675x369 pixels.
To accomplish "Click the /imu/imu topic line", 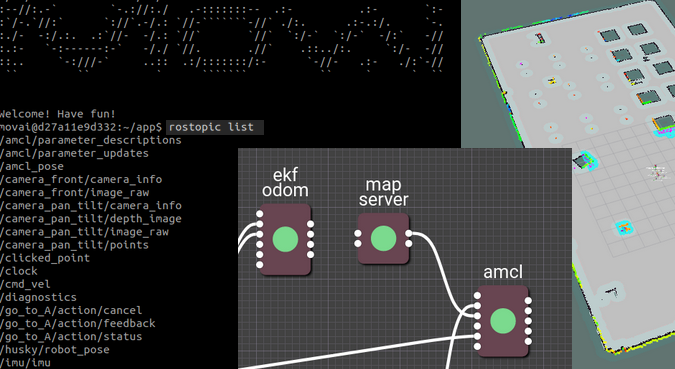I will coord(25,363).
